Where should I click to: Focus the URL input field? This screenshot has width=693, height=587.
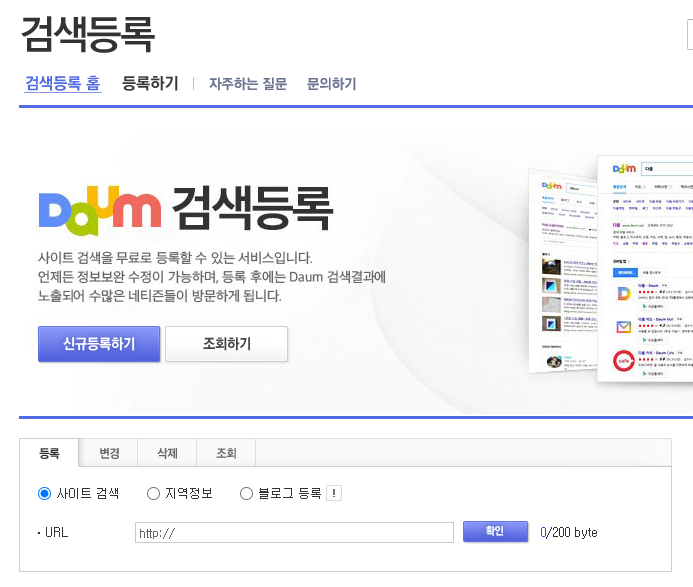tap(294, 533)
